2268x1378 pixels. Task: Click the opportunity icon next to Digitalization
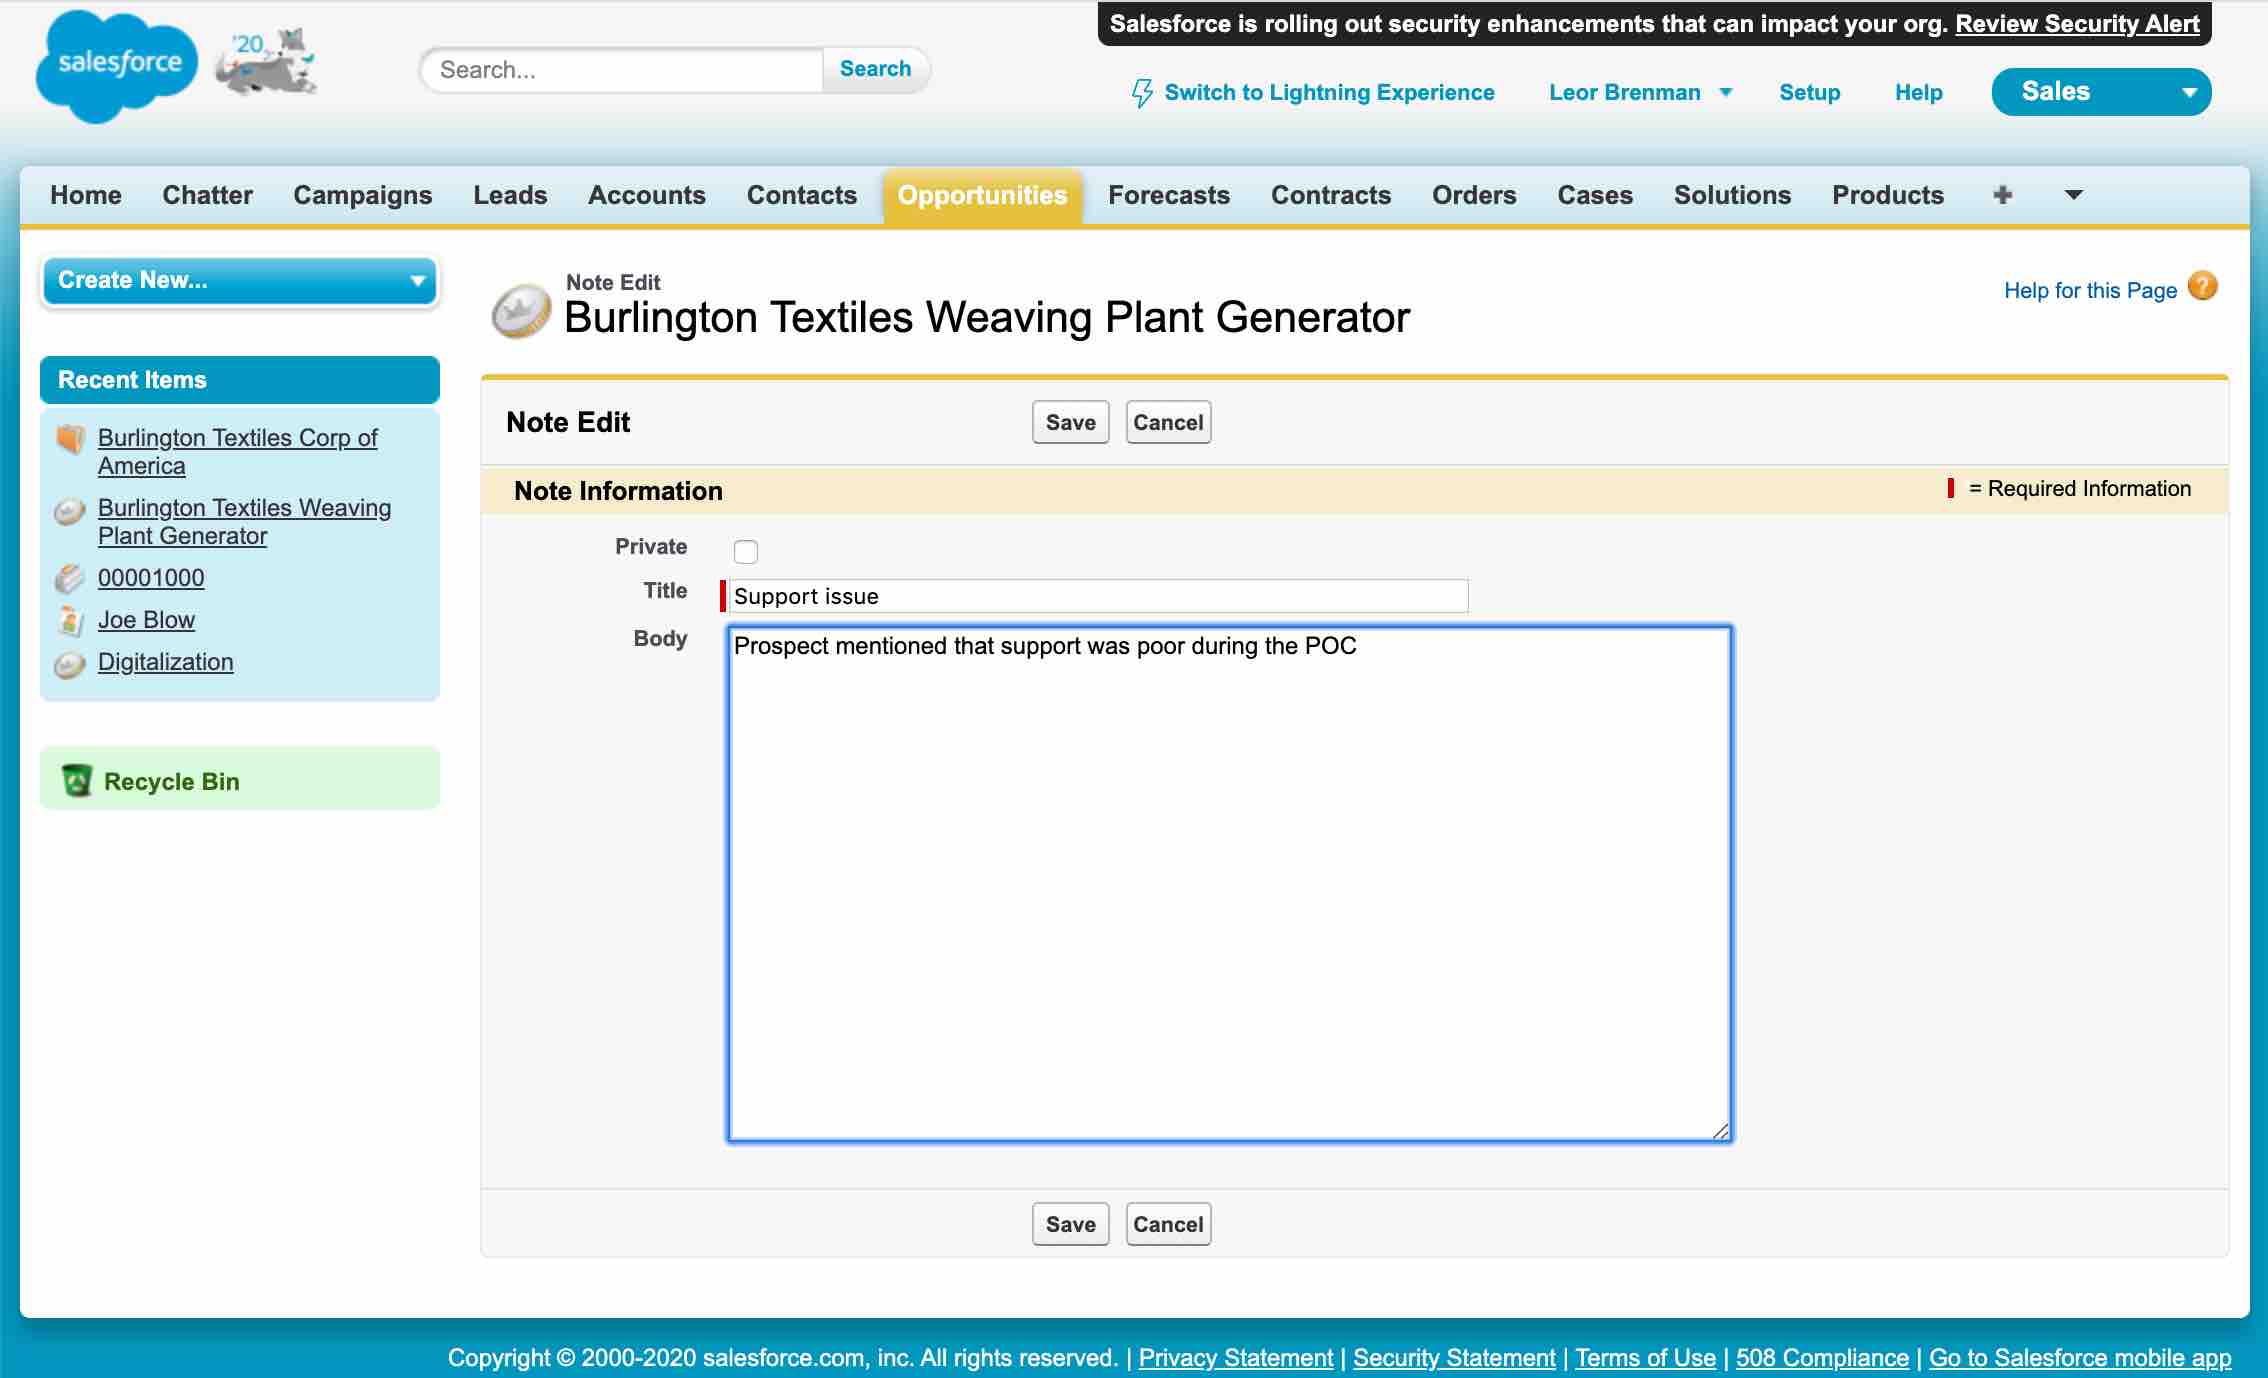point(69,664)
